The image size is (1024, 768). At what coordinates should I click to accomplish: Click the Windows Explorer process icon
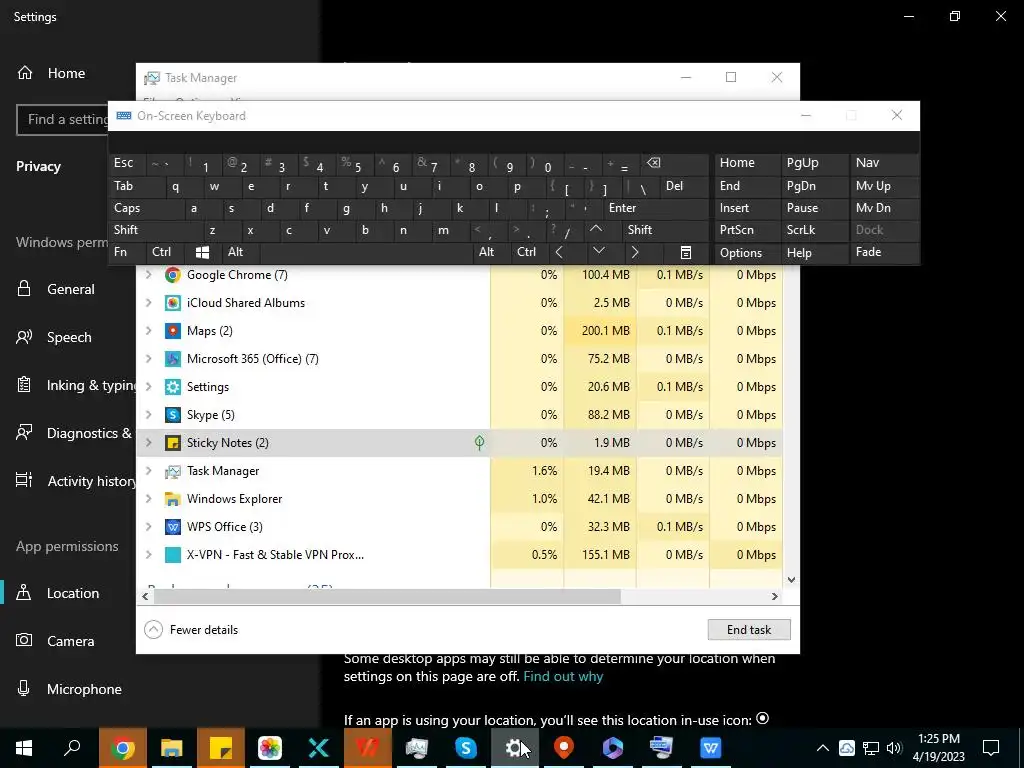(x=172, y=499)
